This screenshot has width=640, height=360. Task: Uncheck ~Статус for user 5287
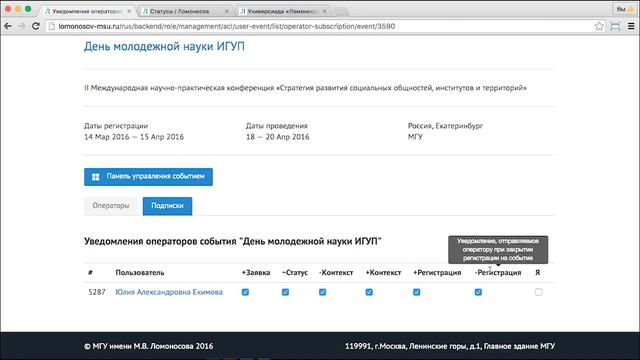pyautogui.click(x=285, y=292)
